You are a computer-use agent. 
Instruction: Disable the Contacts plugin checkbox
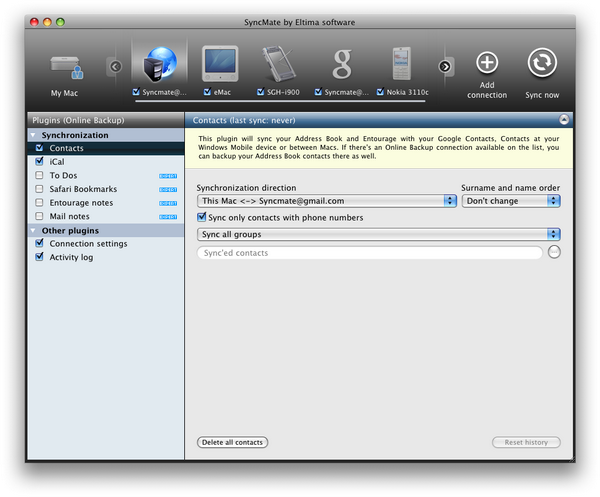[x=39, y=148]
